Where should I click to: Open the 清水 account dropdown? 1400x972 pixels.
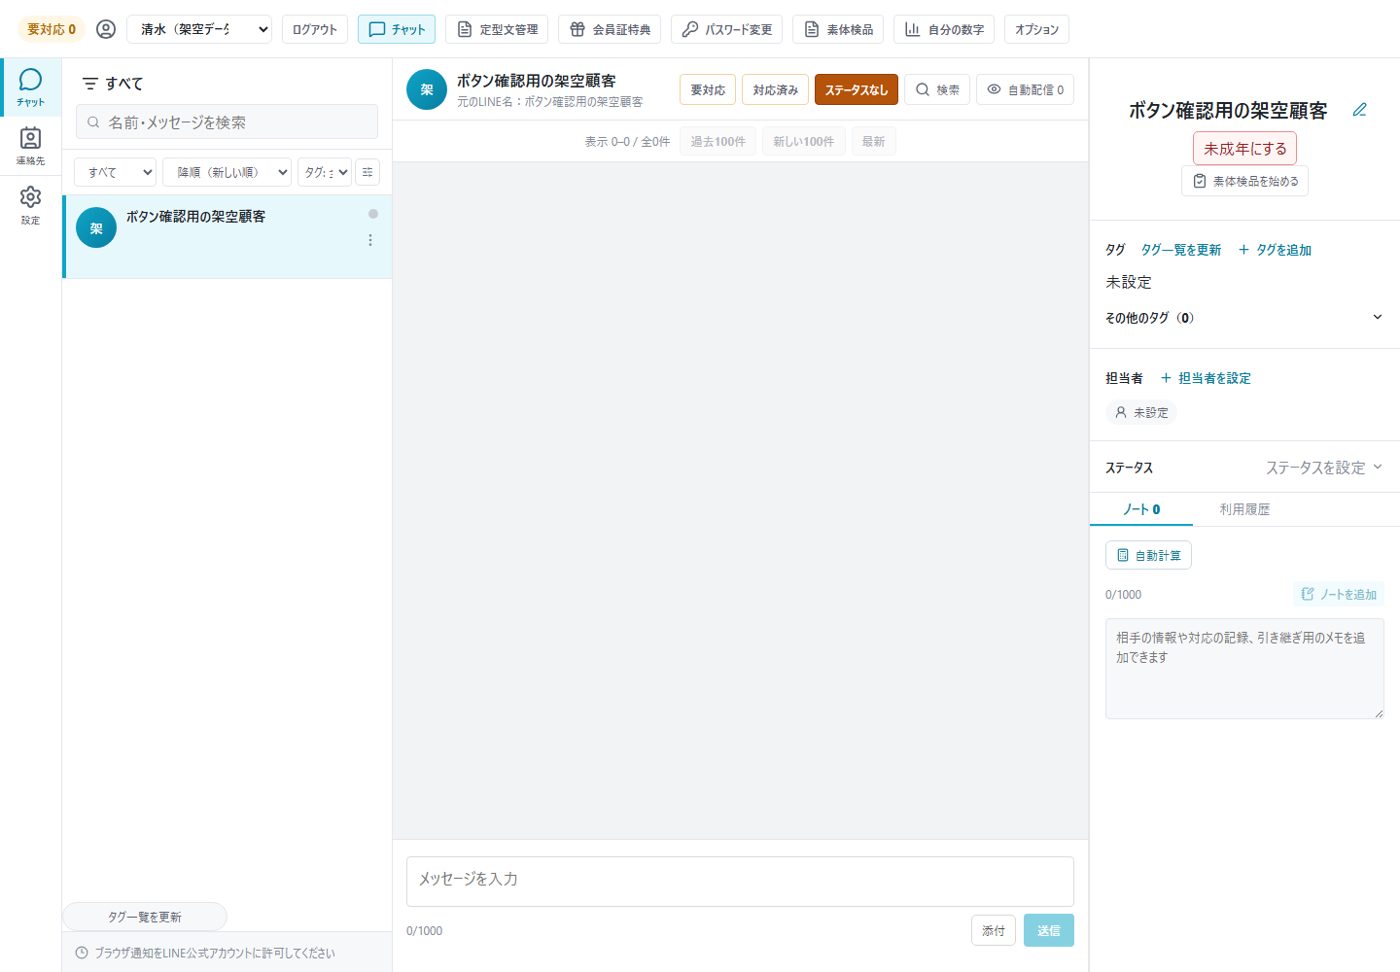point(199,29)
